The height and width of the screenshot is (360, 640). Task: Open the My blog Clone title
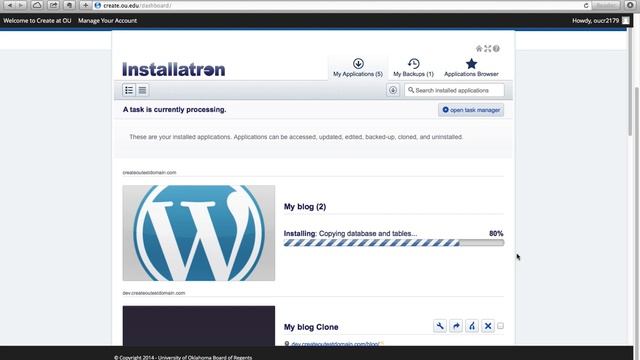point(311,327)
